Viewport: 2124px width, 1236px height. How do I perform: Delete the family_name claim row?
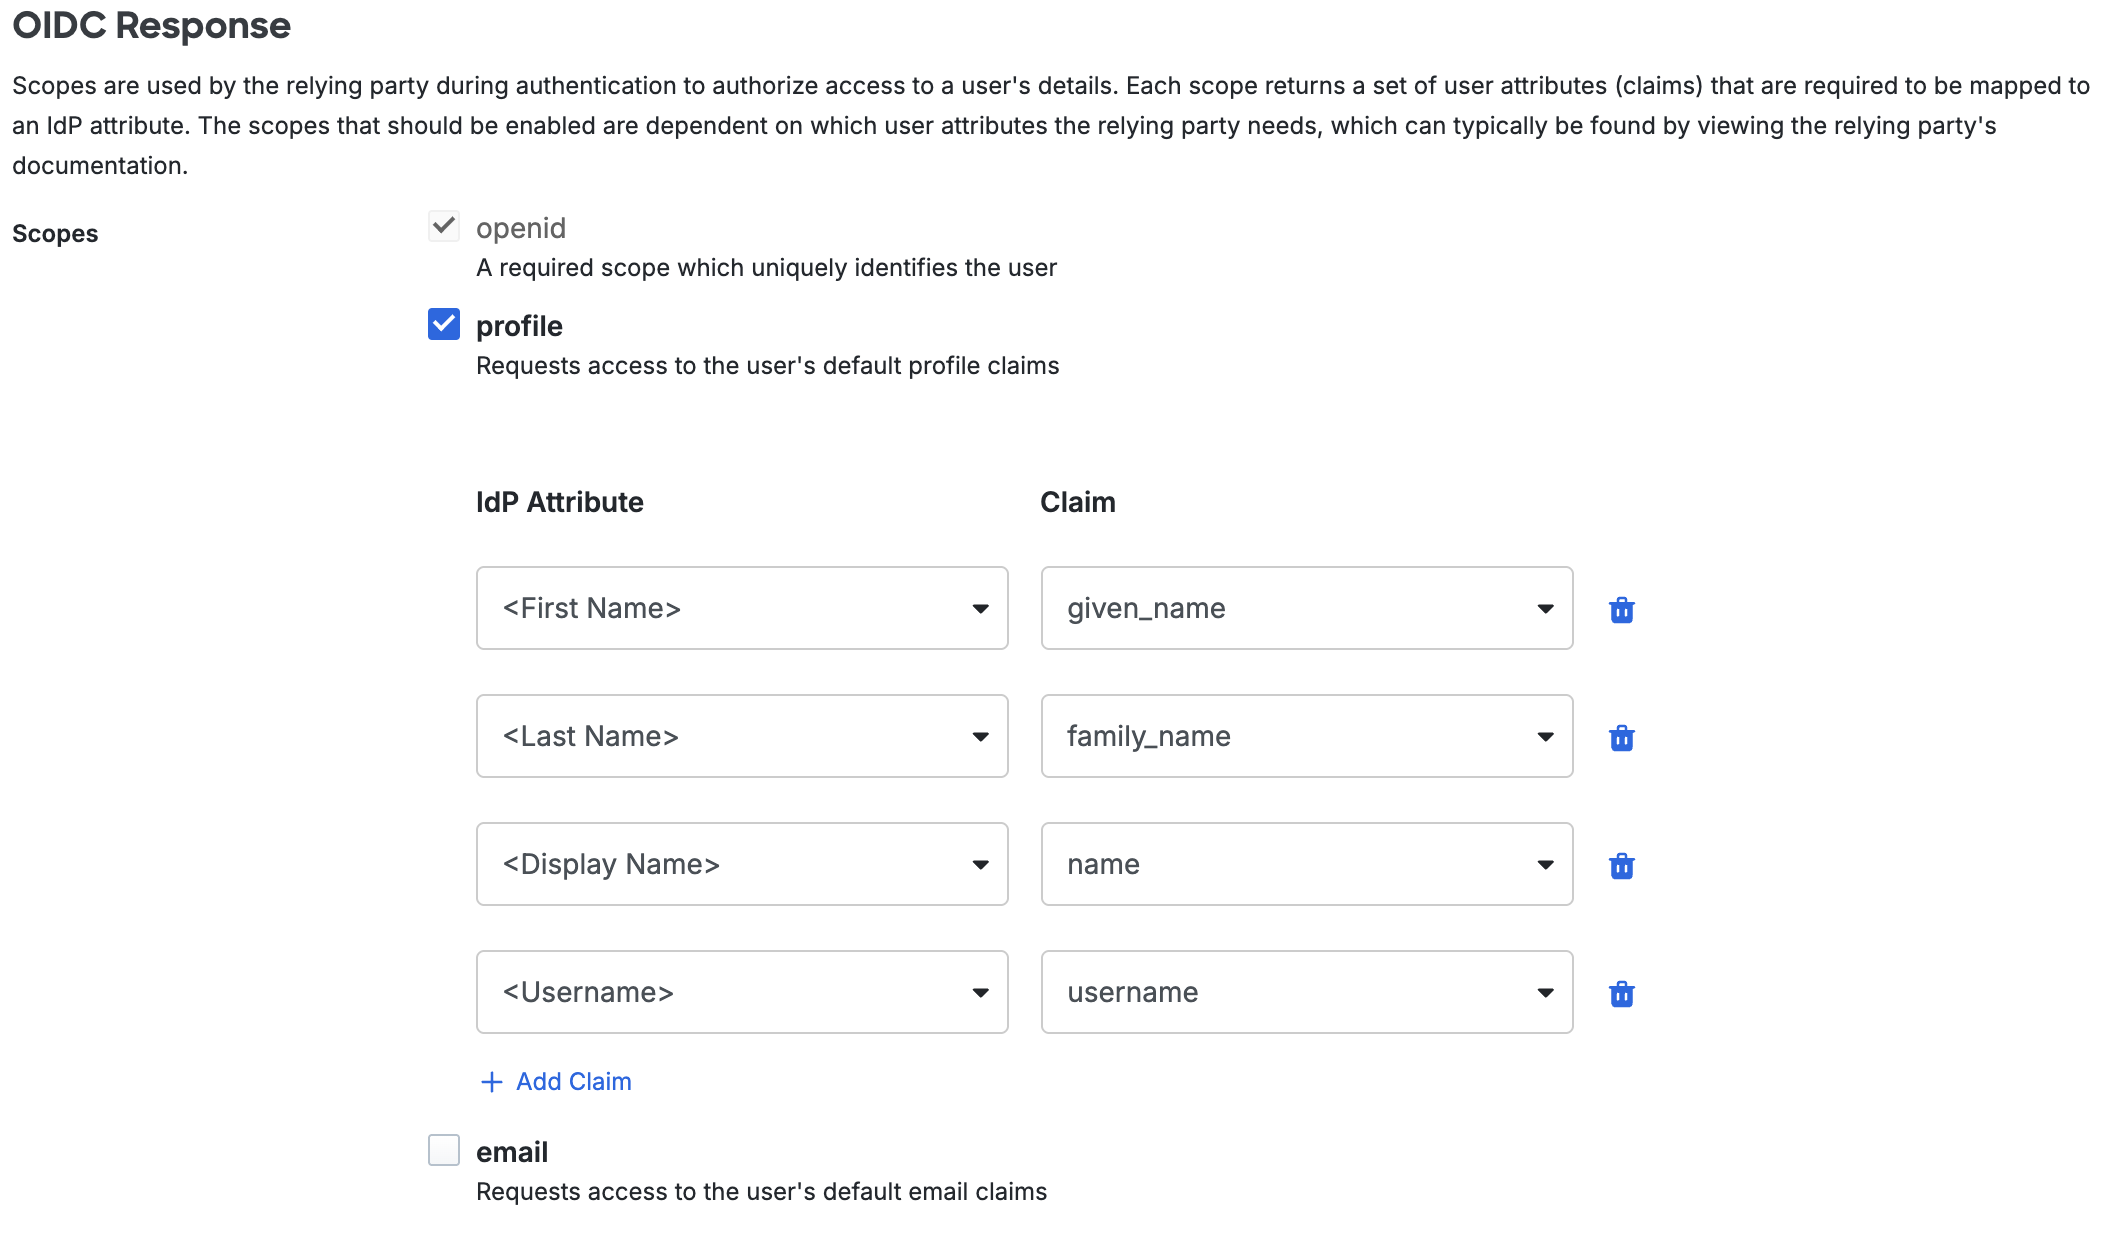point(1621,737)
